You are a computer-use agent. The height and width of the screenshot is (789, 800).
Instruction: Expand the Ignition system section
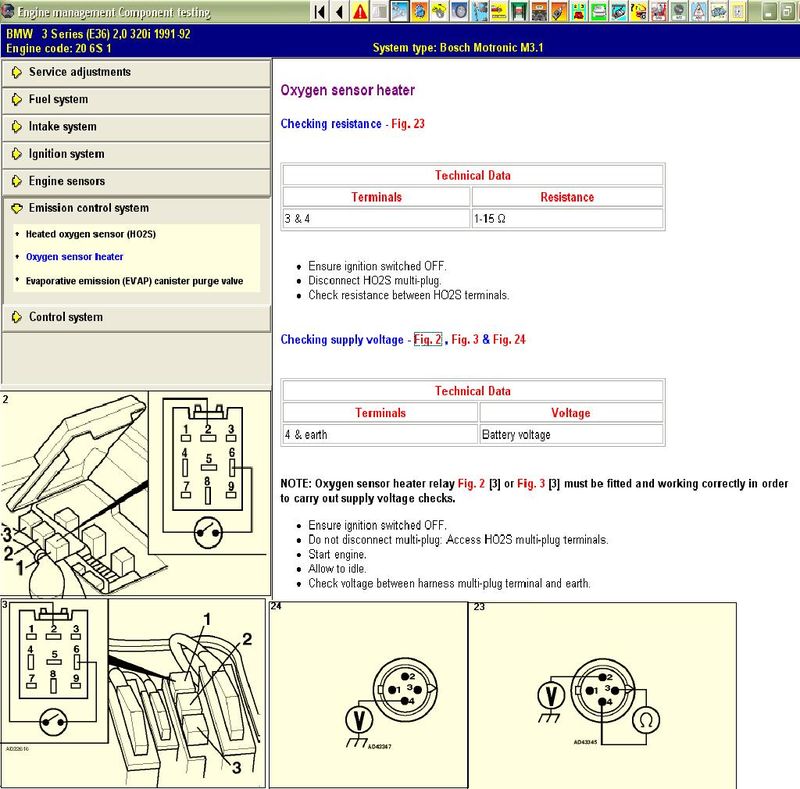[66, 154]
